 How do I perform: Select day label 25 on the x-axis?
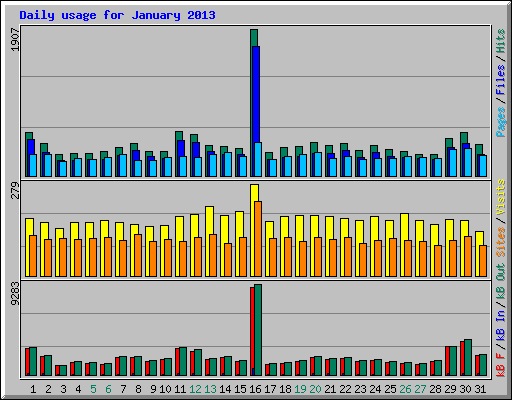(x=390, y=389)
